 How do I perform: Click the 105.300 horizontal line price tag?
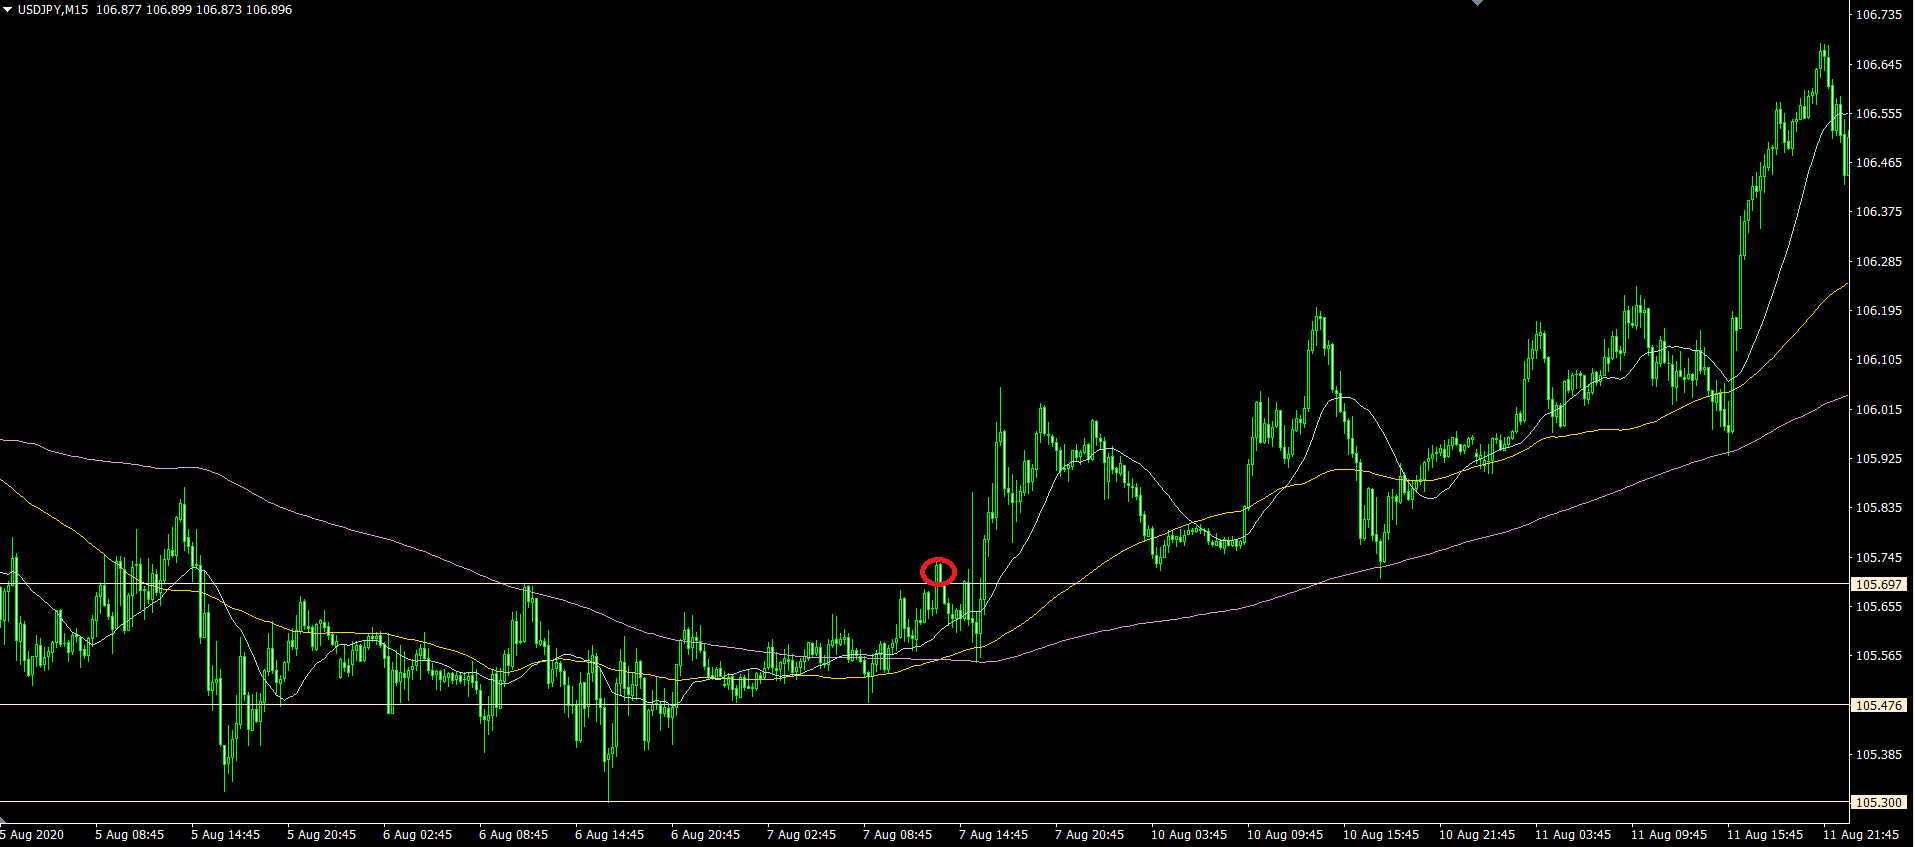[1879, 802]
